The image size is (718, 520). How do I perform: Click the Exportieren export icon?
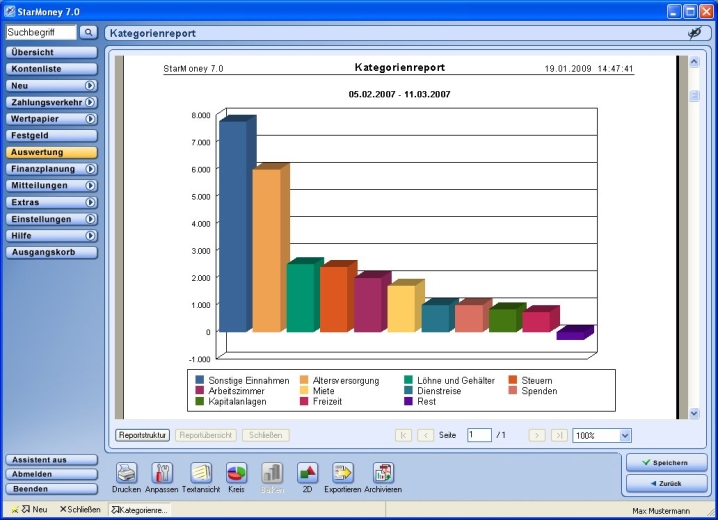pos(343,473)
